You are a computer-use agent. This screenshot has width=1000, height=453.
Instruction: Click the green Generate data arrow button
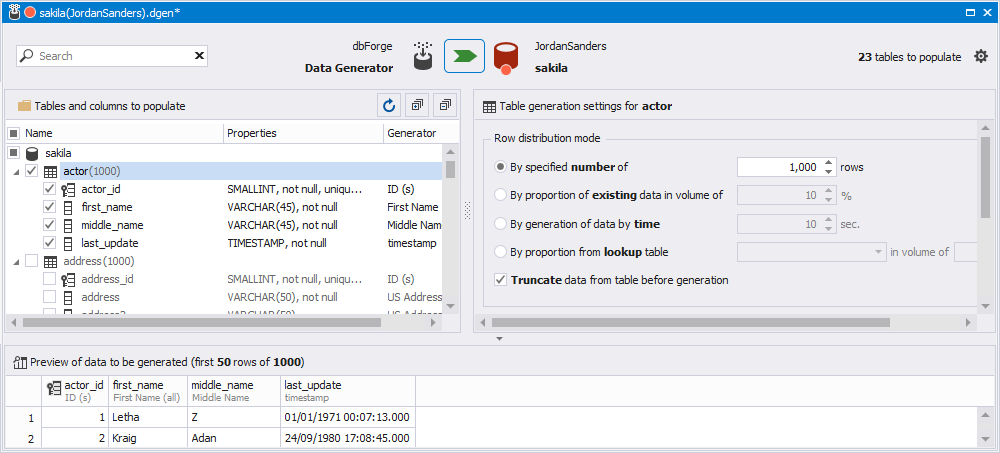[464, 56]
